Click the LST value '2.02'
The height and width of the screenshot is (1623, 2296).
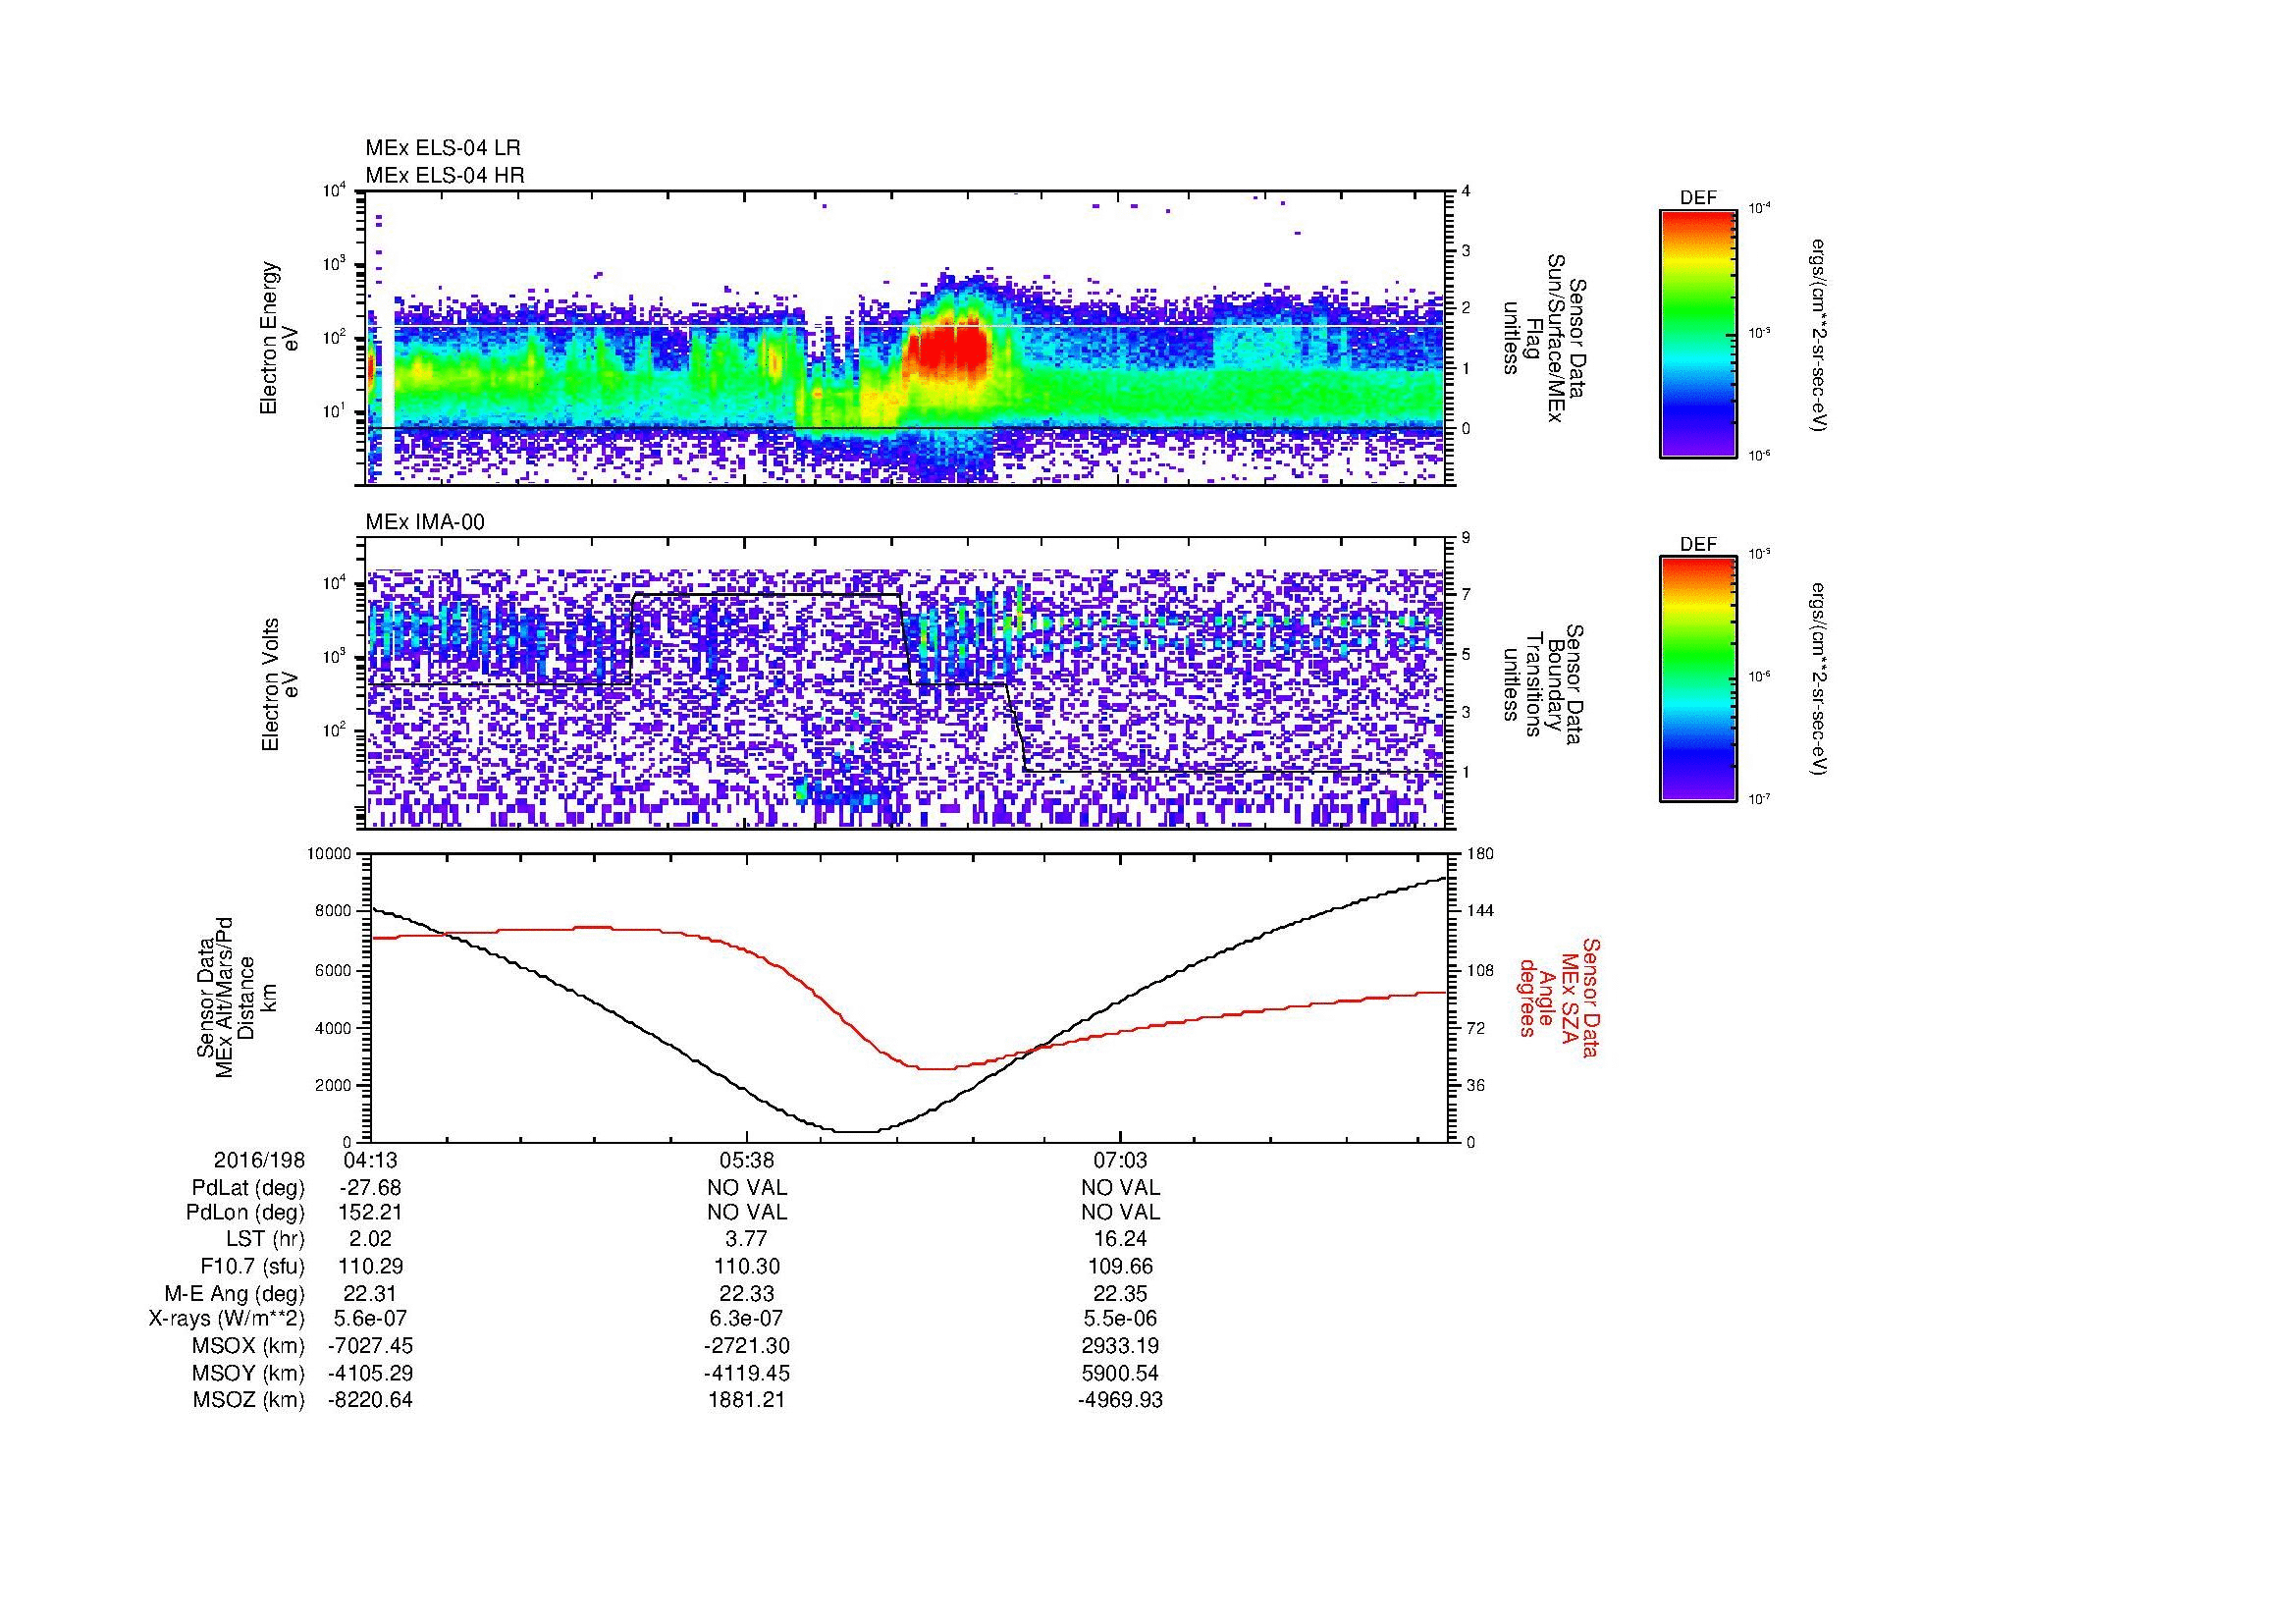point(370,1240)
